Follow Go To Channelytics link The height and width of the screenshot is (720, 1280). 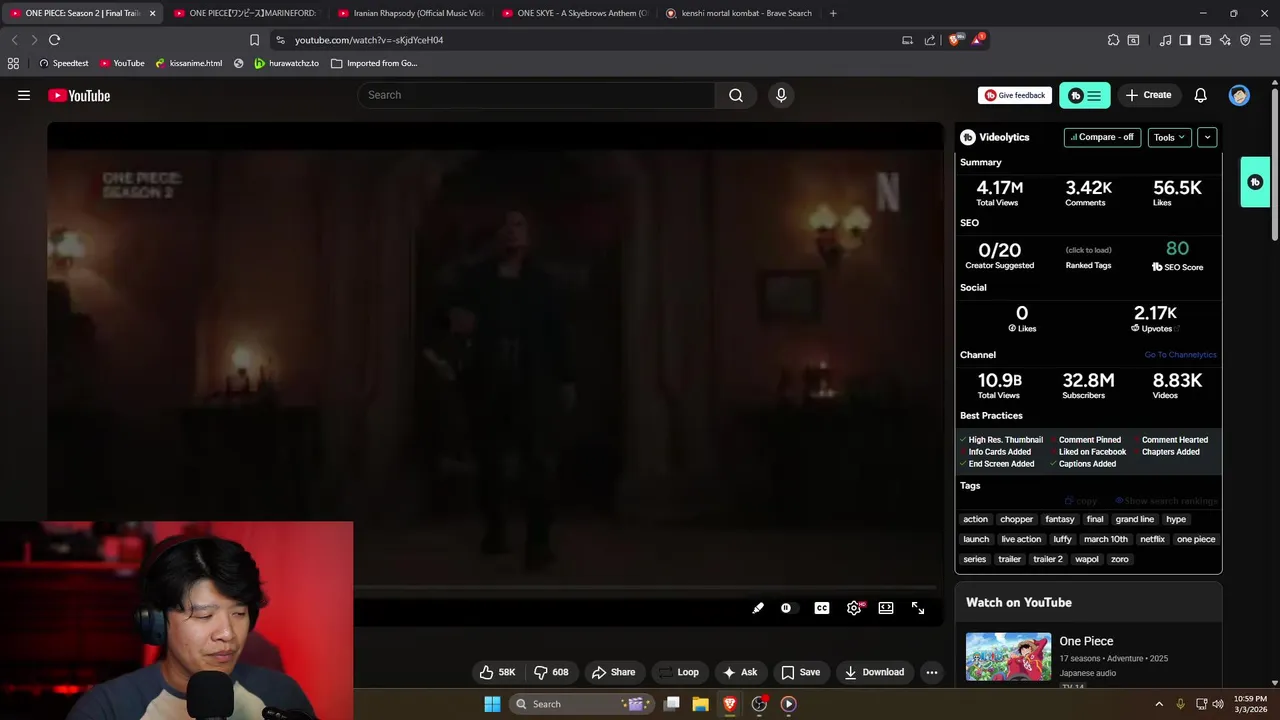1180,355
